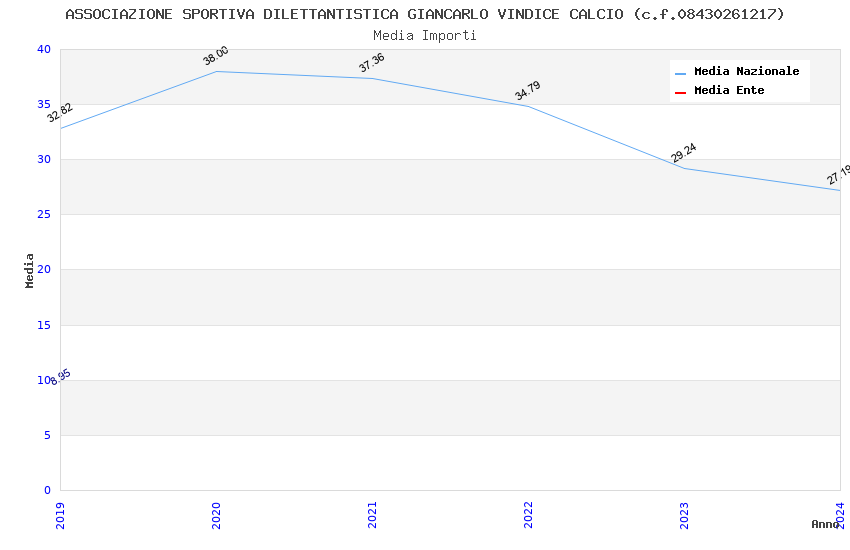Click the 34.79 data point label
The image size is (850, 550).
click(x=528, y=91)
